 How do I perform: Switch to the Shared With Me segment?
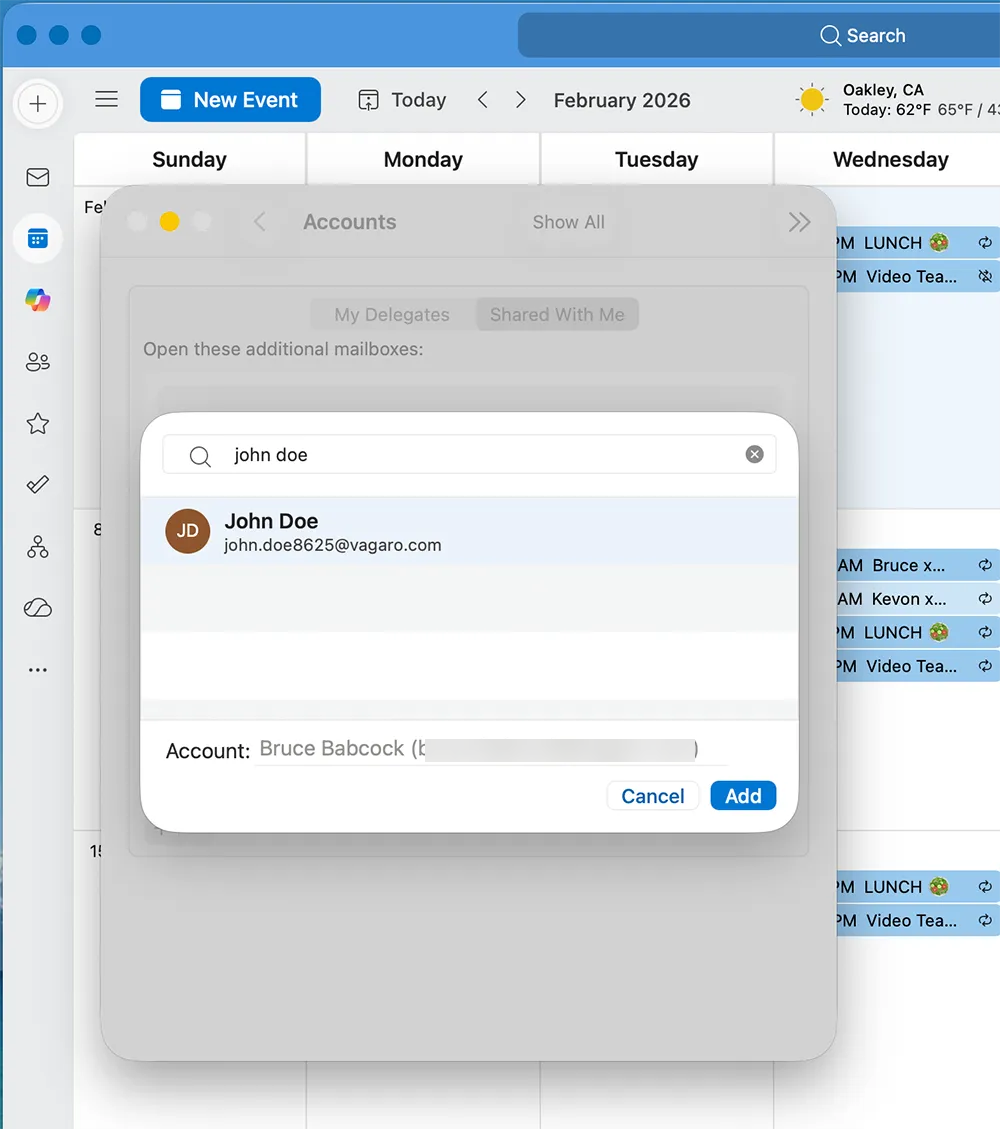tap(557, 314)
